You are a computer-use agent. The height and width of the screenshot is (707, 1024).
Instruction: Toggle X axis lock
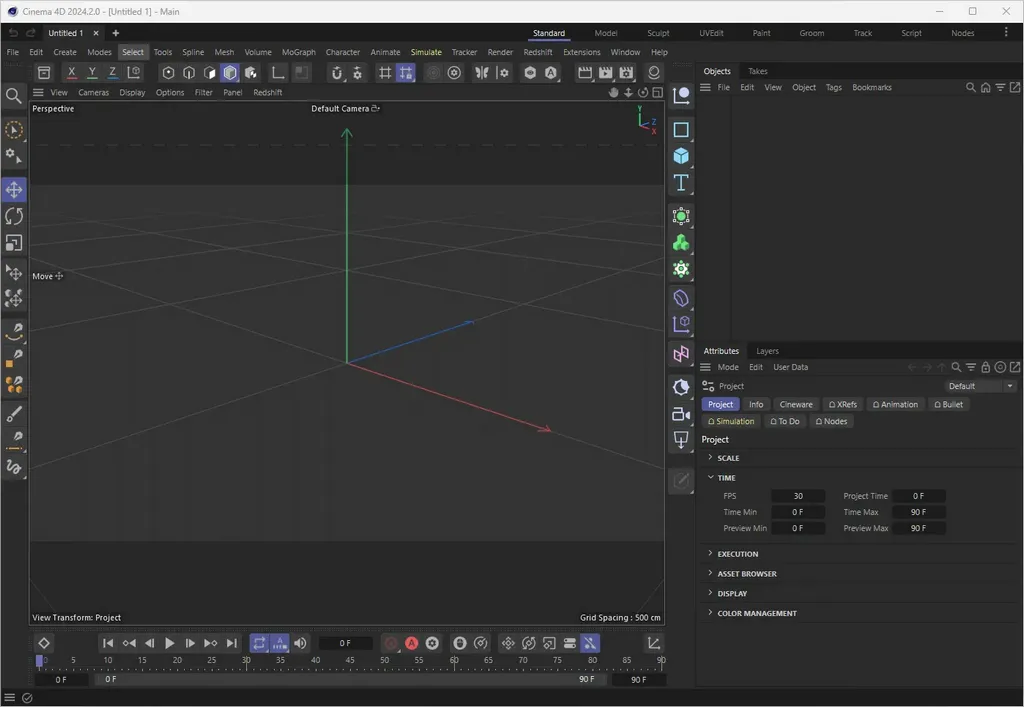click(x=72, y=72)
